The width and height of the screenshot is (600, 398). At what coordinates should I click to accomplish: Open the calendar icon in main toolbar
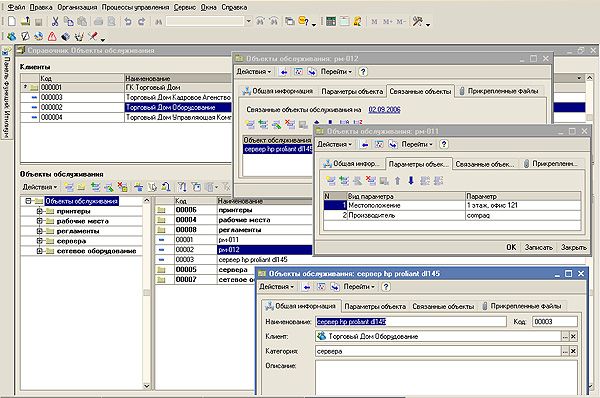pyautogui.click(x=344, y=21)
